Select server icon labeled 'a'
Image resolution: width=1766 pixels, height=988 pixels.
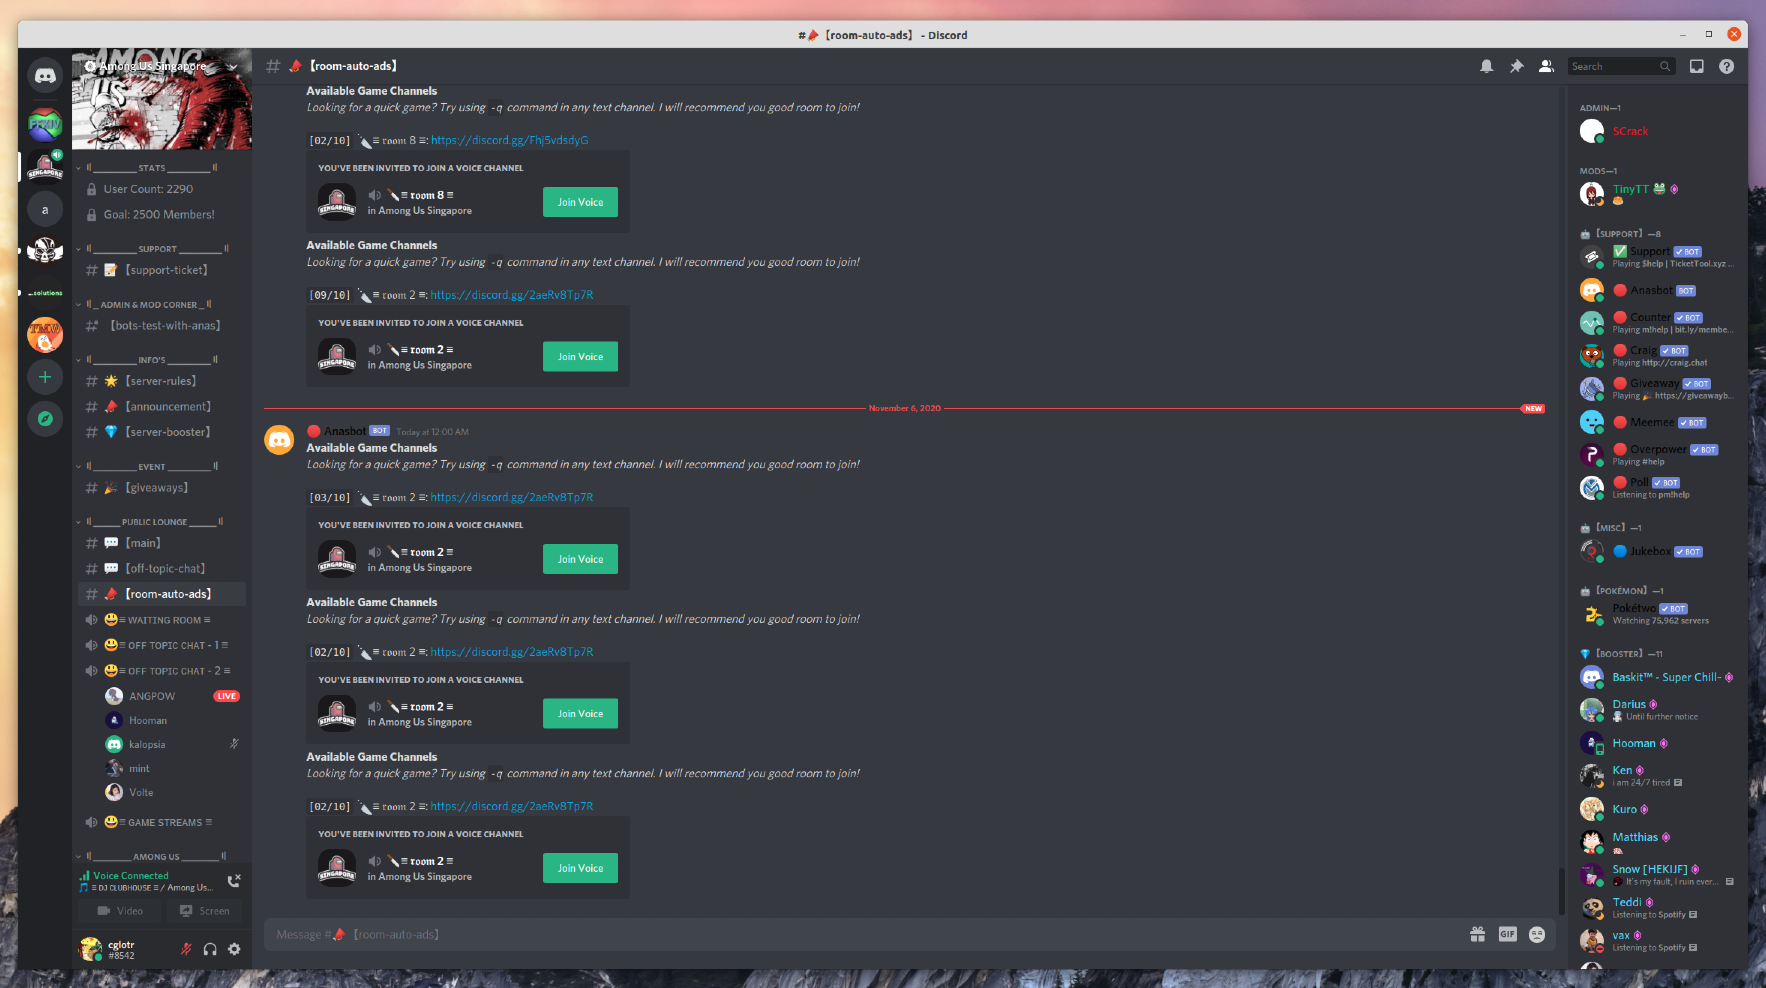point(45,209)
